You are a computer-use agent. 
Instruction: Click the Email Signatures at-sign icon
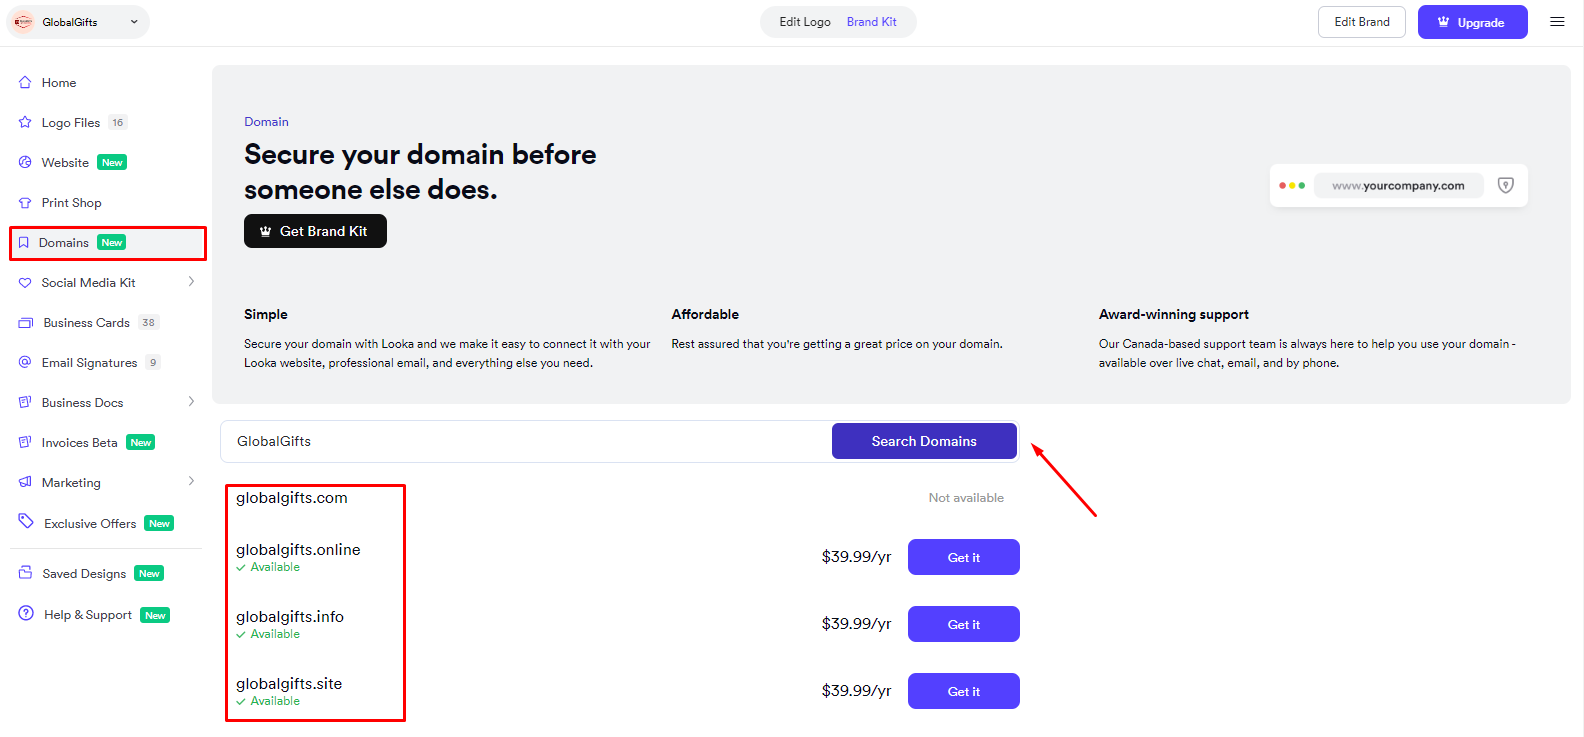click(25, 362)
